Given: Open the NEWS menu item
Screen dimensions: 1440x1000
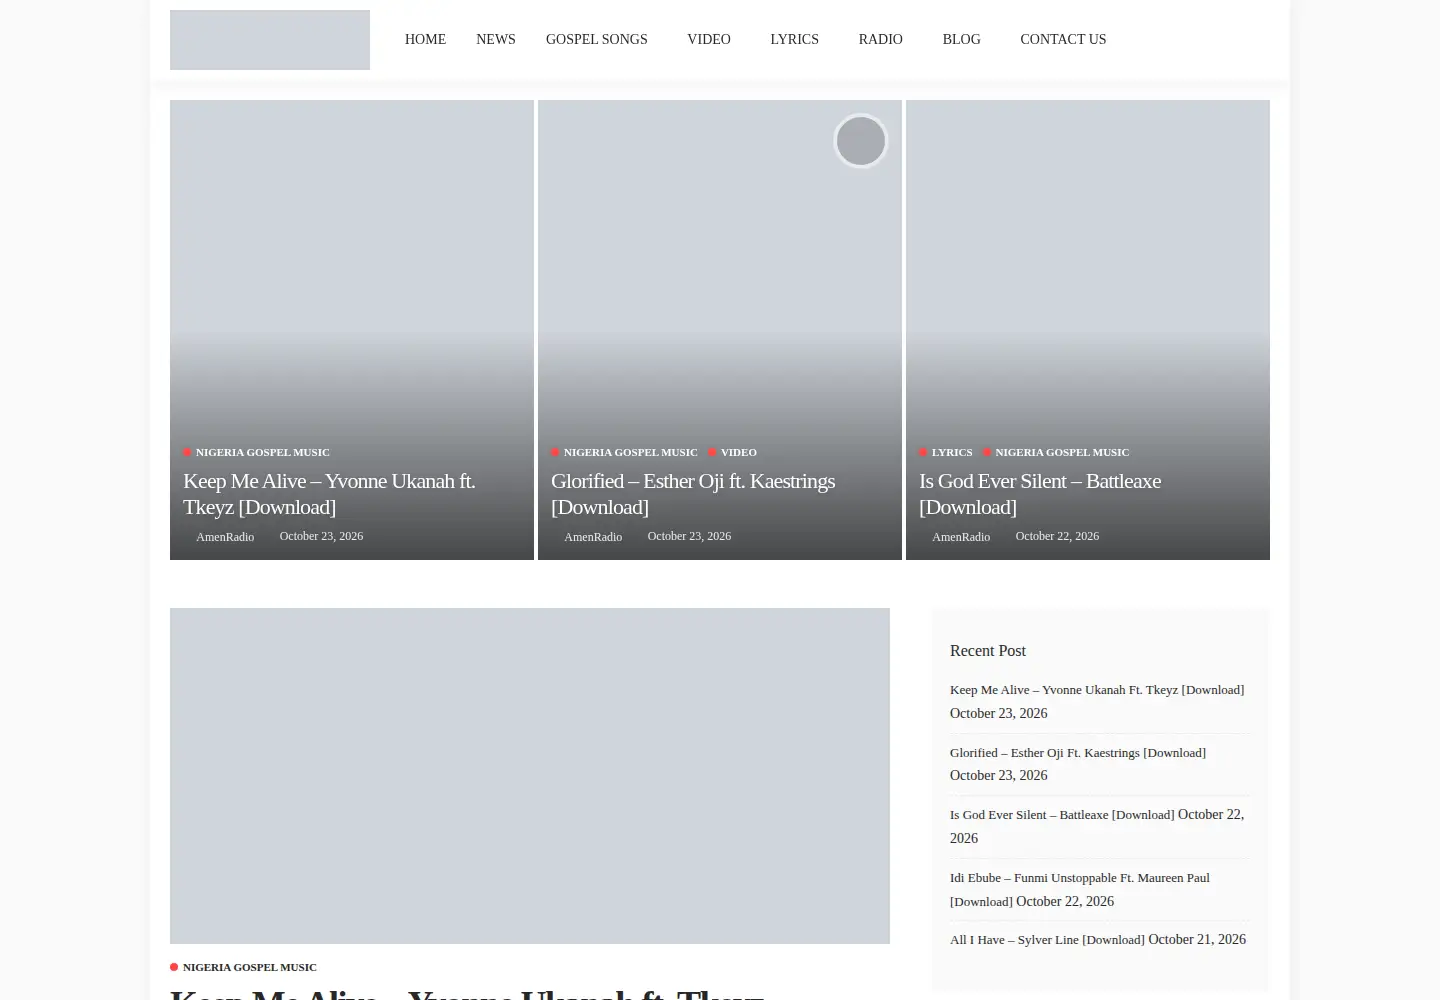Looking at the screenshot, I should 496,40.
